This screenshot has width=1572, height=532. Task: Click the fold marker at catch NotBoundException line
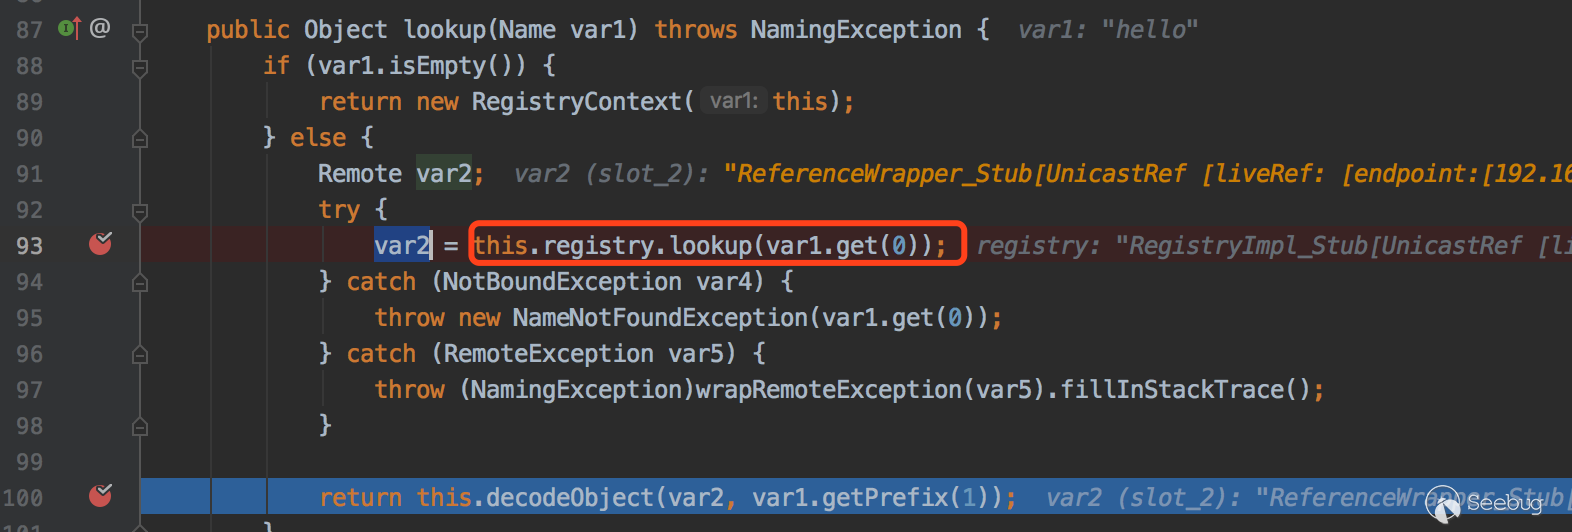coord(140,283)
